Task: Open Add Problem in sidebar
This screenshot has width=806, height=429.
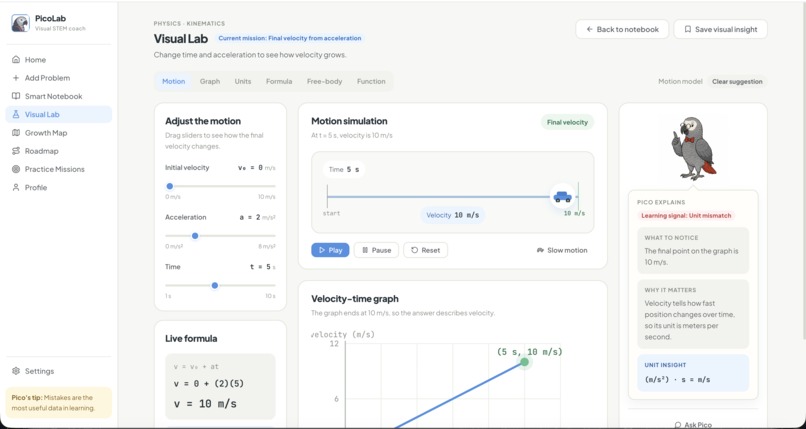Action: [x=59, y=78]
